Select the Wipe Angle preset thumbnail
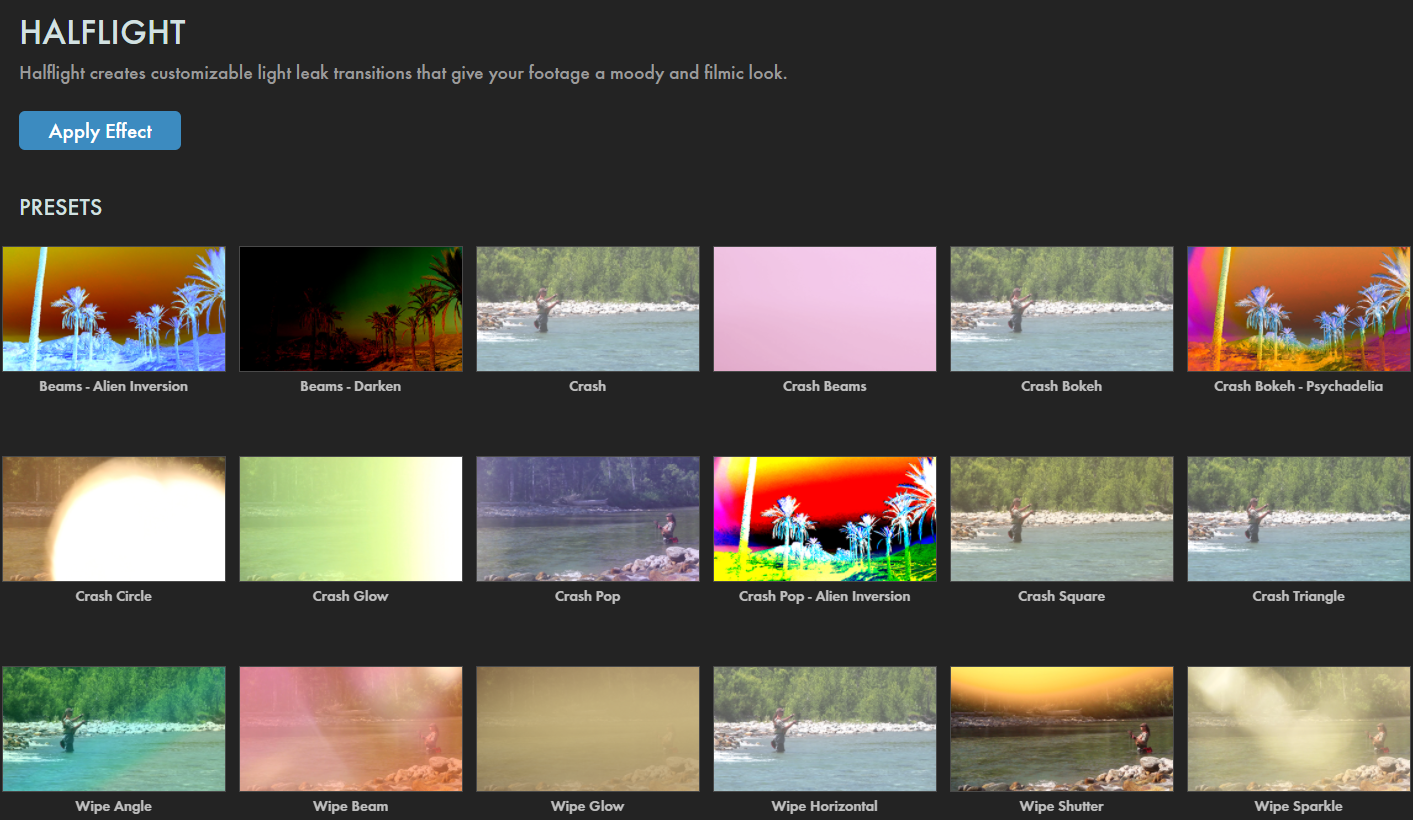This screenshot has width=1413, height=820. 114,729
